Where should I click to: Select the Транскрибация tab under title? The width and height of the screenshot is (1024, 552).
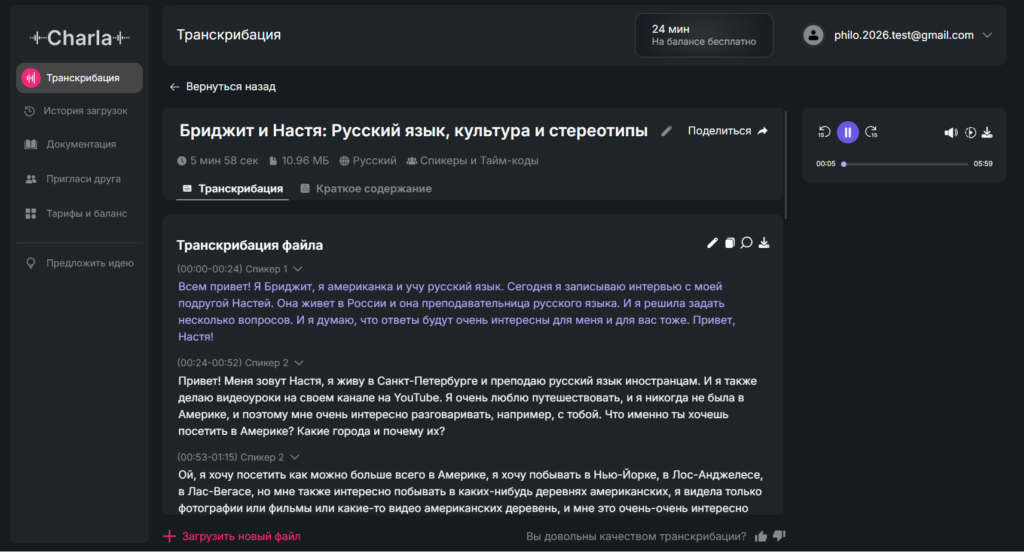click(x=233, y=188)
